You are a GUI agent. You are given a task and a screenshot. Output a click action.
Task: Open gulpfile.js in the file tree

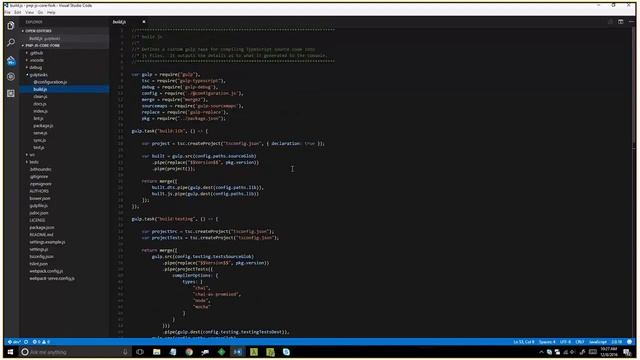39,206
